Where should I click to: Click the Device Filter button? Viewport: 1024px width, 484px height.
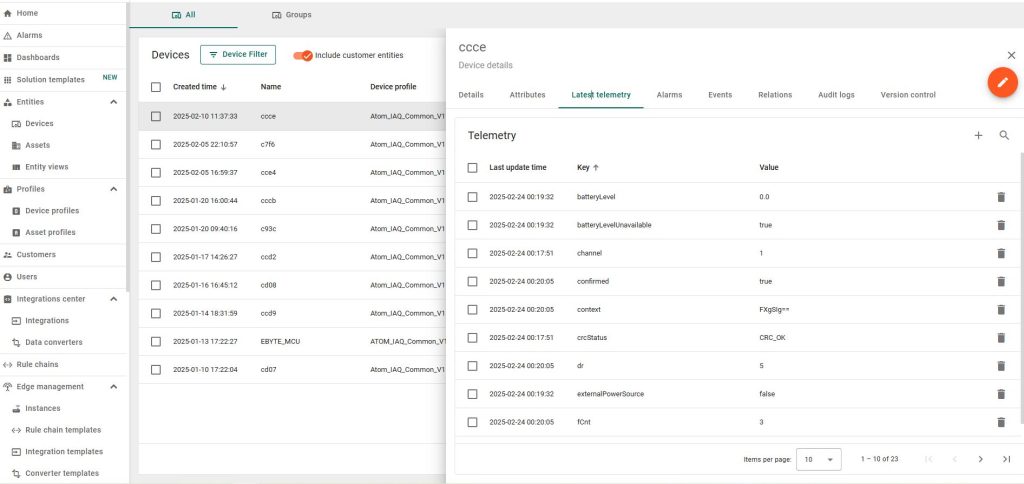pos(238,55)
